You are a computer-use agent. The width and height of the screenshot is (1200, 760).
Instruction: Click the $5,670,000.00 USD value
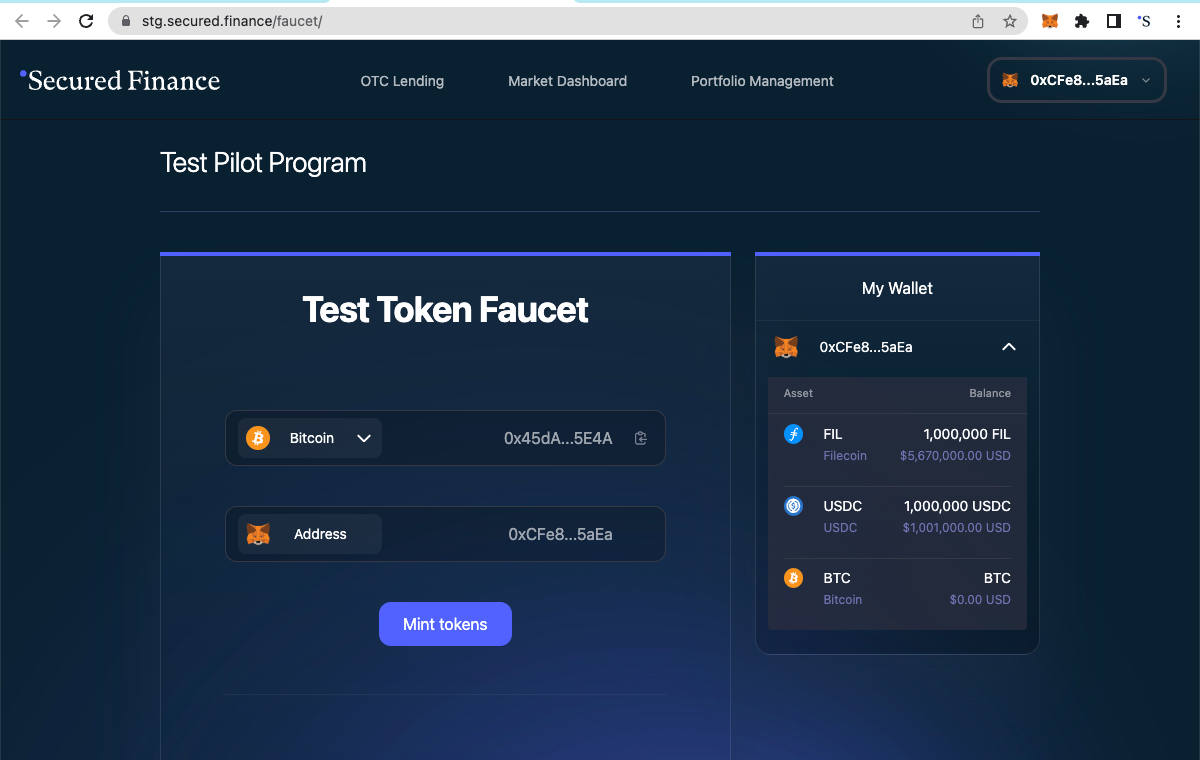955,456
